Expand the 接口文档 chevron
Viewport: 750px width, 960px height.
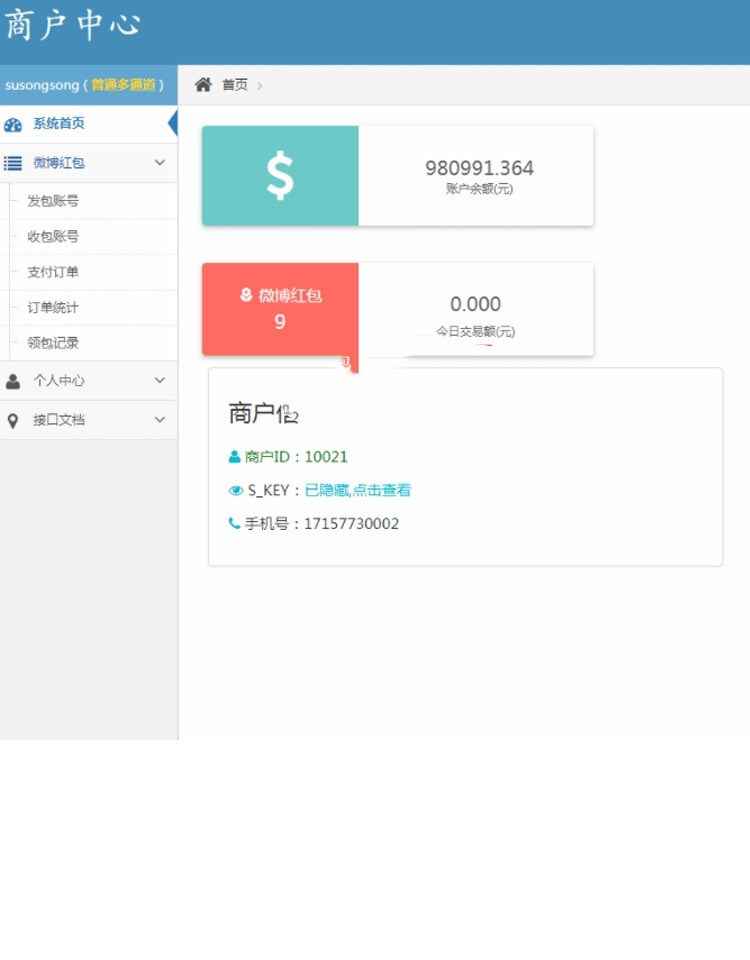(160, 420)
